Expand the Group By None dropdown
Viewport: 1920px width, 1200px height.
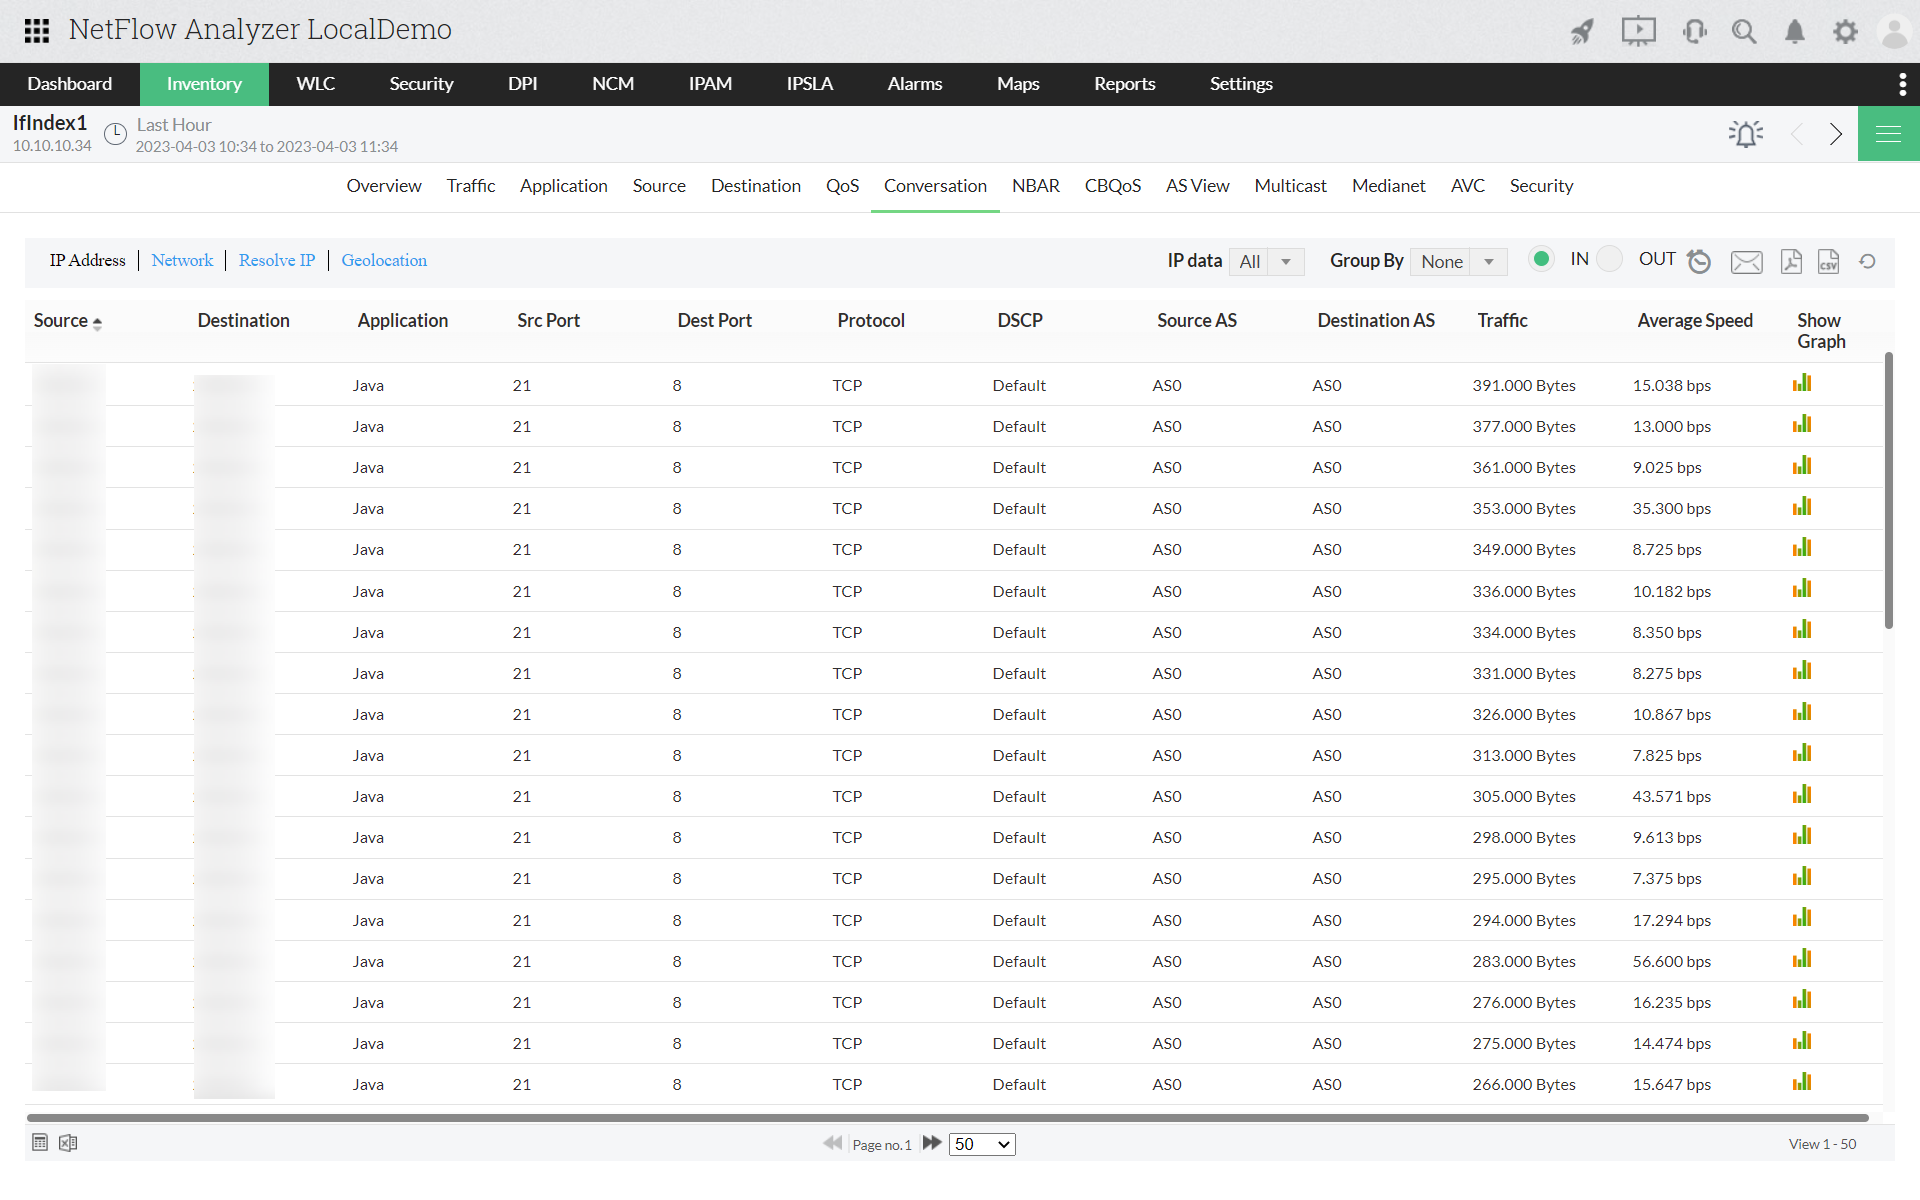point(1458,261)
